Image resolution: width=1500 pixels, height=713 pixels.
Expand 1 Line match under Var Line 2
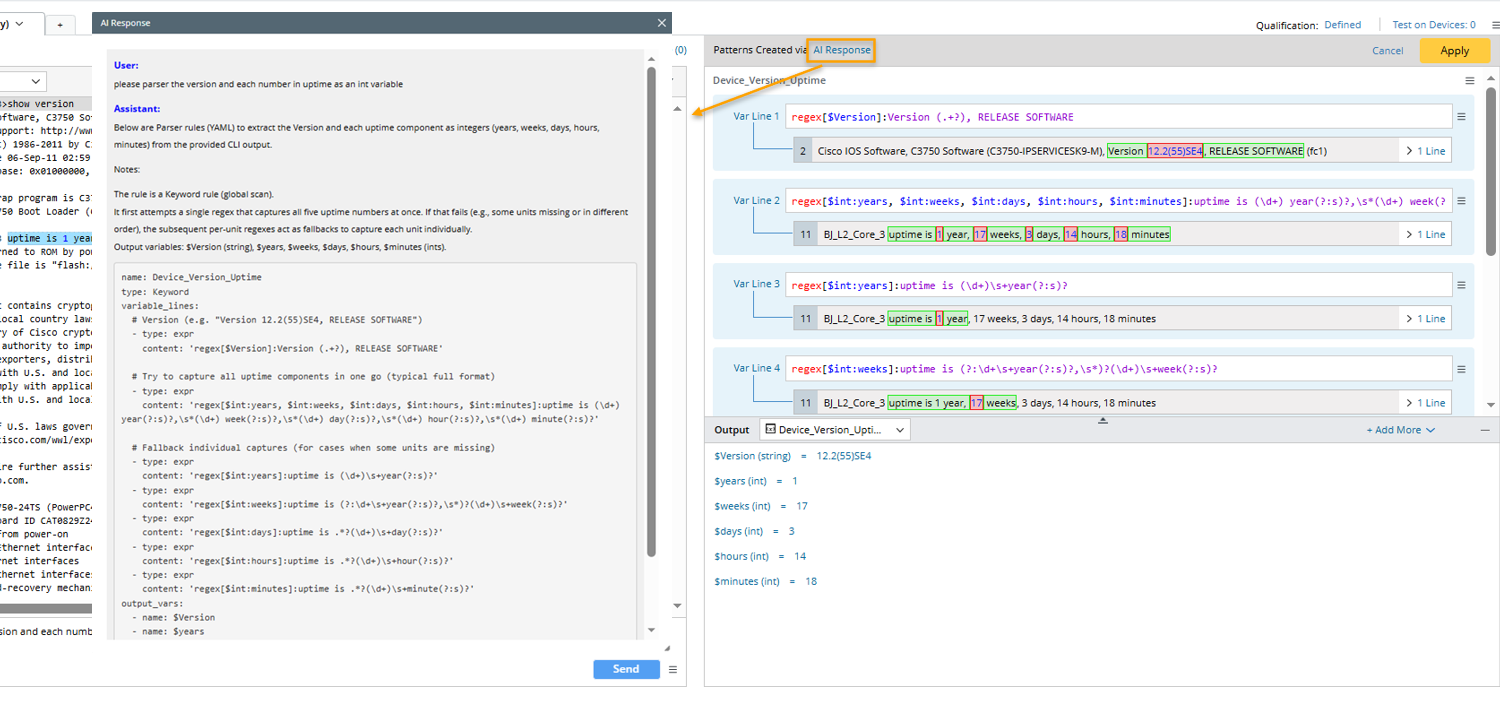1425,234
